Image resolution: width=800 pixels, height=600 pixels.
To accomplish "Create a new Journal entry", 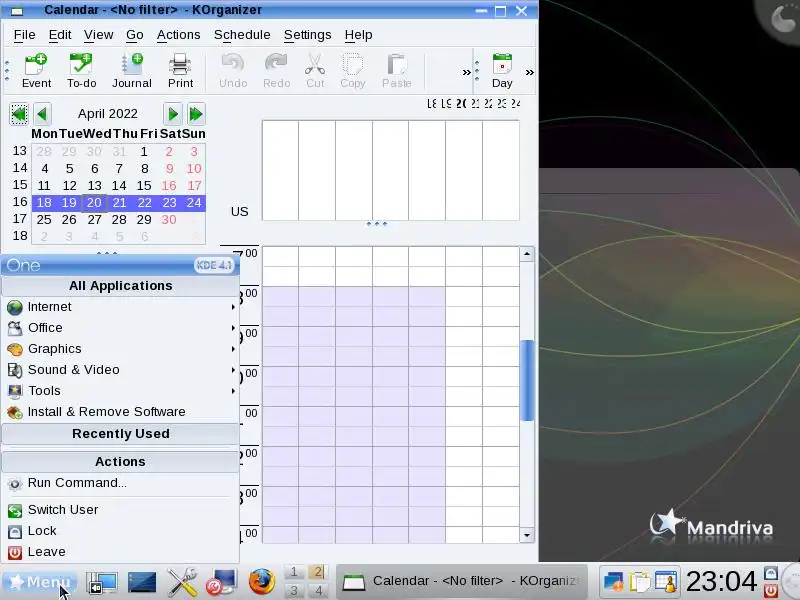I will (132, 71).
